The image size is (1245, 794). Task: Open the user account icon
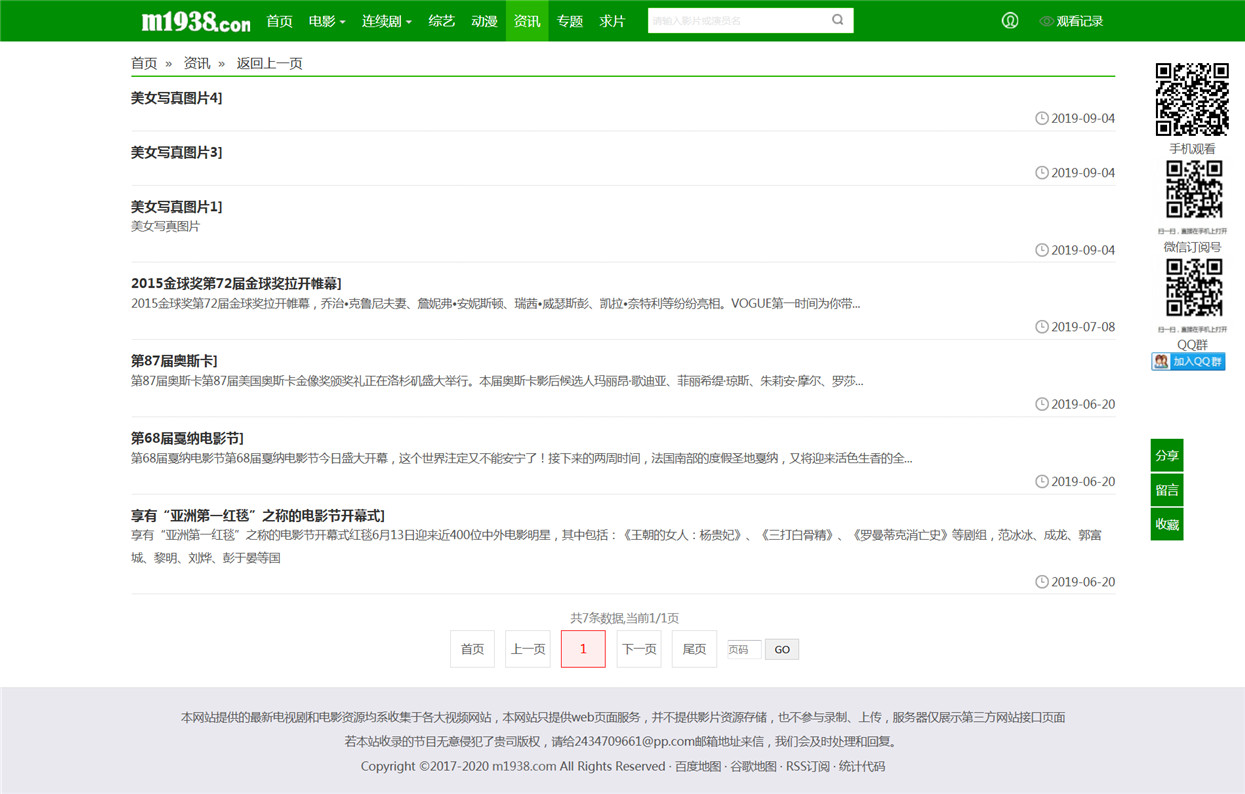point(1010,20)
